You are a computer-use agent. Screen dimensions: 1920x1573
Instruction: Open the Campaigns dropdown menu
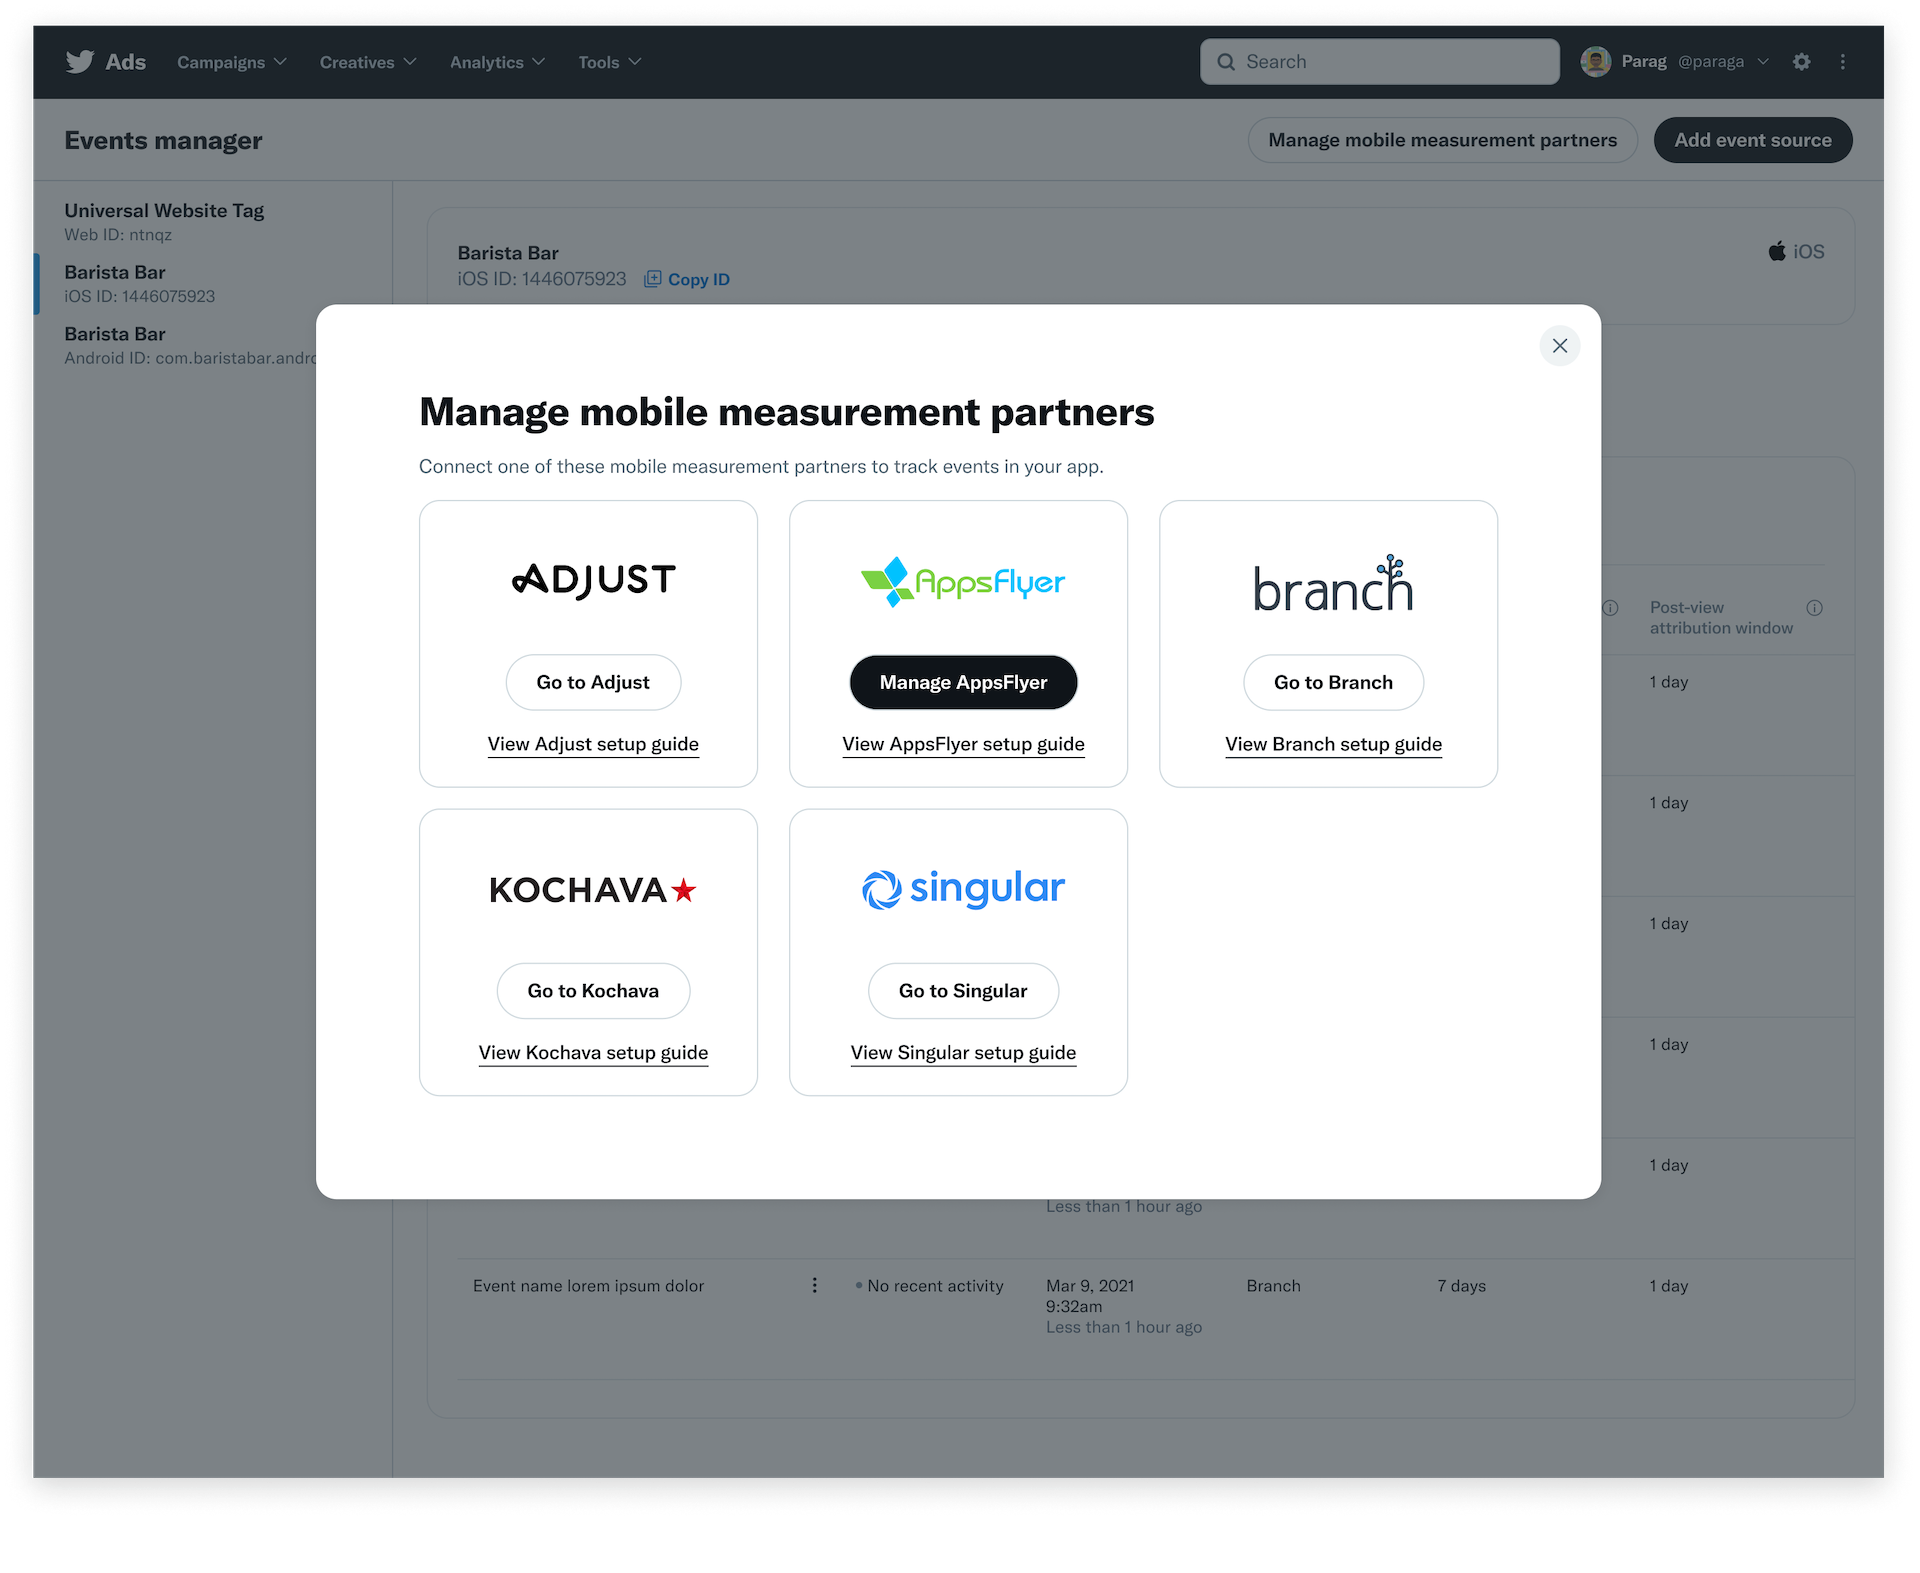click(231, 61)
